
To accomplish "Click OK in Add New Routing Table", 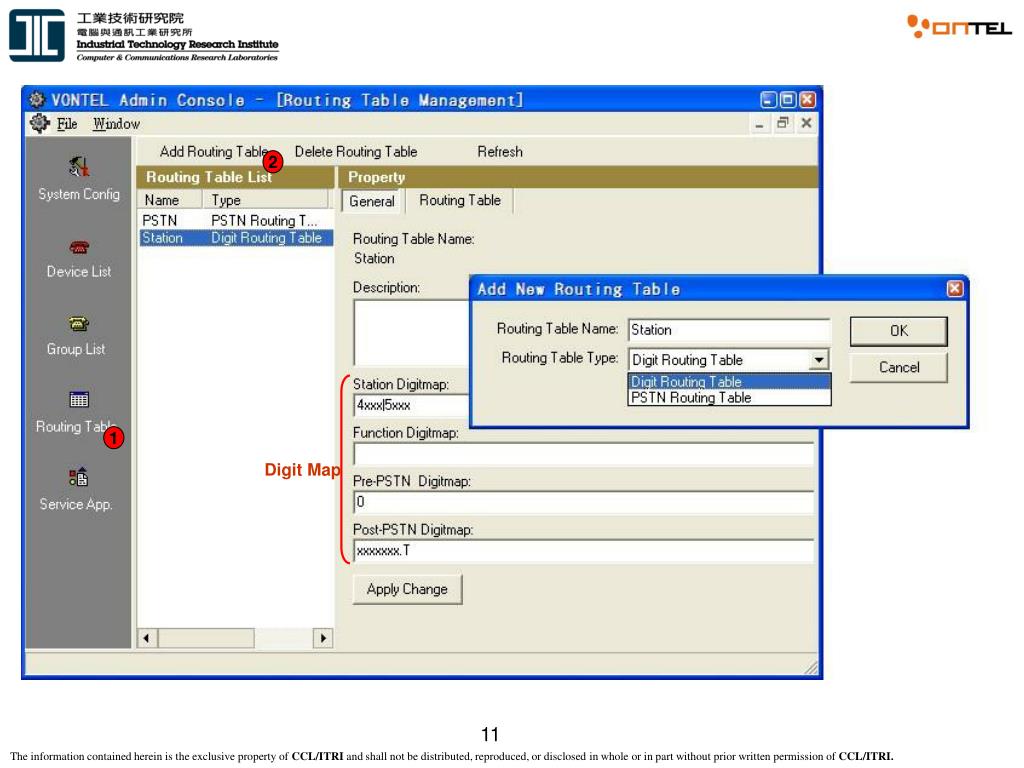I will tap(898, 331).
